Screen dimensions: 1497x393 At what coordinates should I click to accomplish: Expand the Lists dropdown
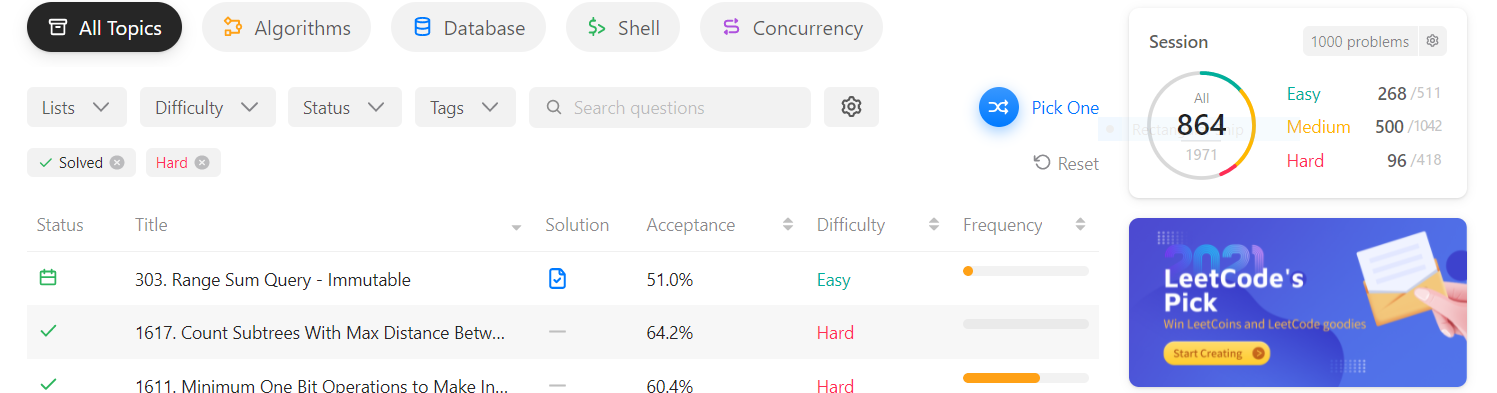coord(77,107)
